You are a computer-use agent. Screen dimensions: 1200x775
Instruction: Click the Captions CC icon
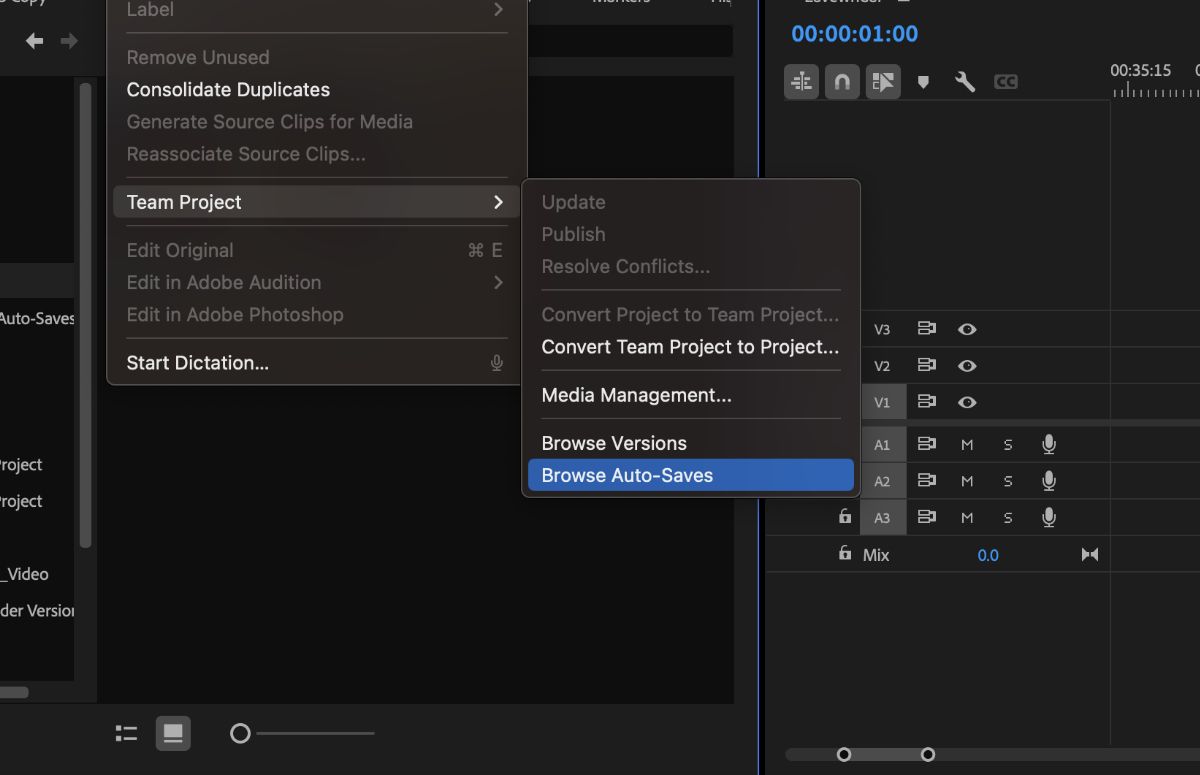(1006, 82)
